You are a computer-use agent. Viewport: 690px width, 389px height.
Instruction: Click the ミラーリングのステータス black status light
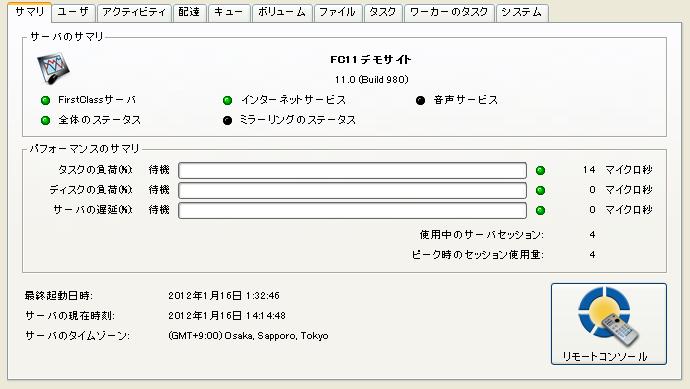[228, 120]
